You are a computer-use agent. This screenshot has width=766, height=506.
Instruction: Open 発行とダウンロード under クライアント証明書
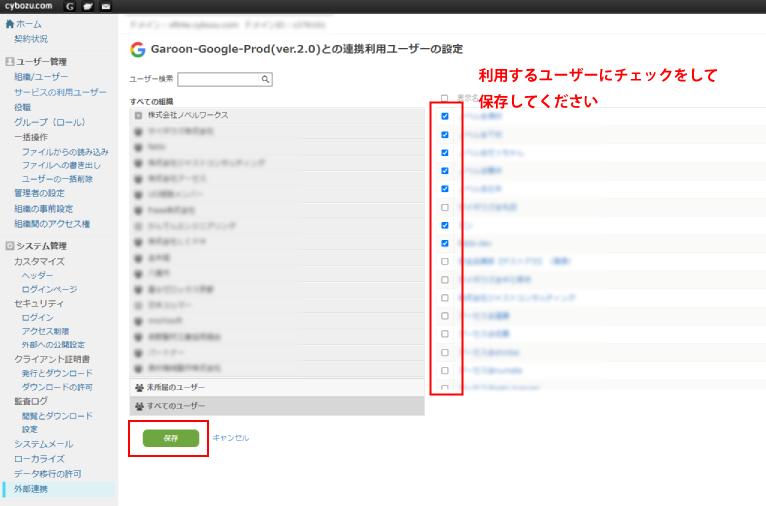(57, 373)
